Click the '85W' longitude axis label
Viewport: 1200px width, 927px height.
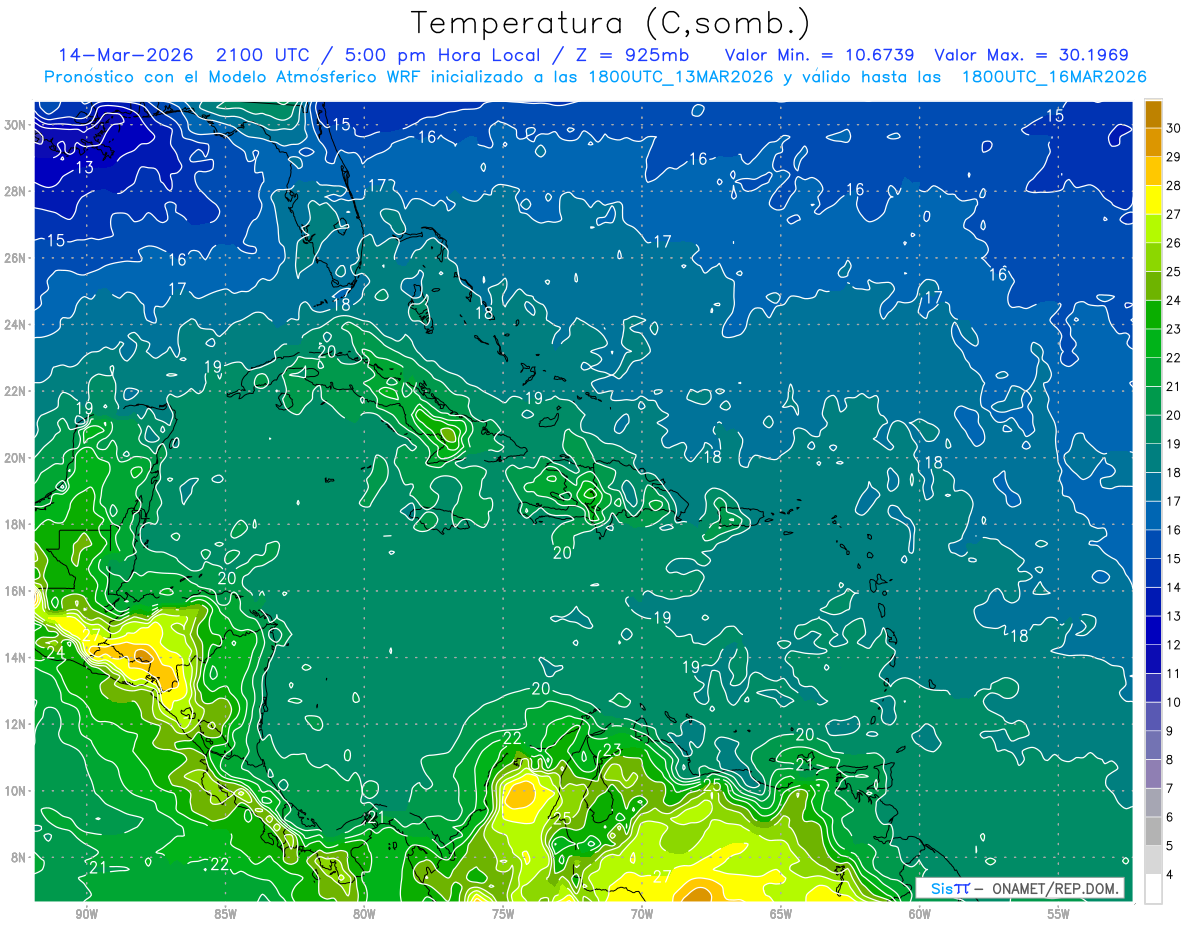pyautogui.click(x=225, y=914)
